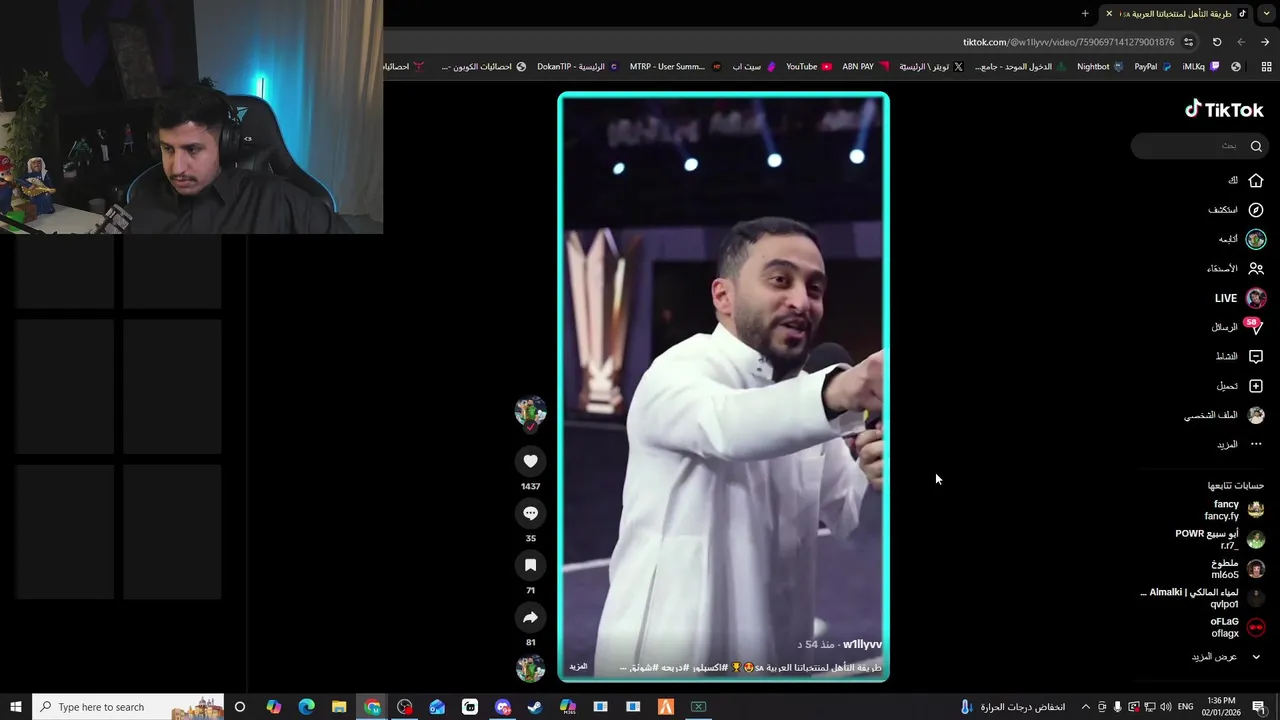Open the MTRP - User Summ... bookmark
Screen dimensions: 1280x720
pos(674,67)
